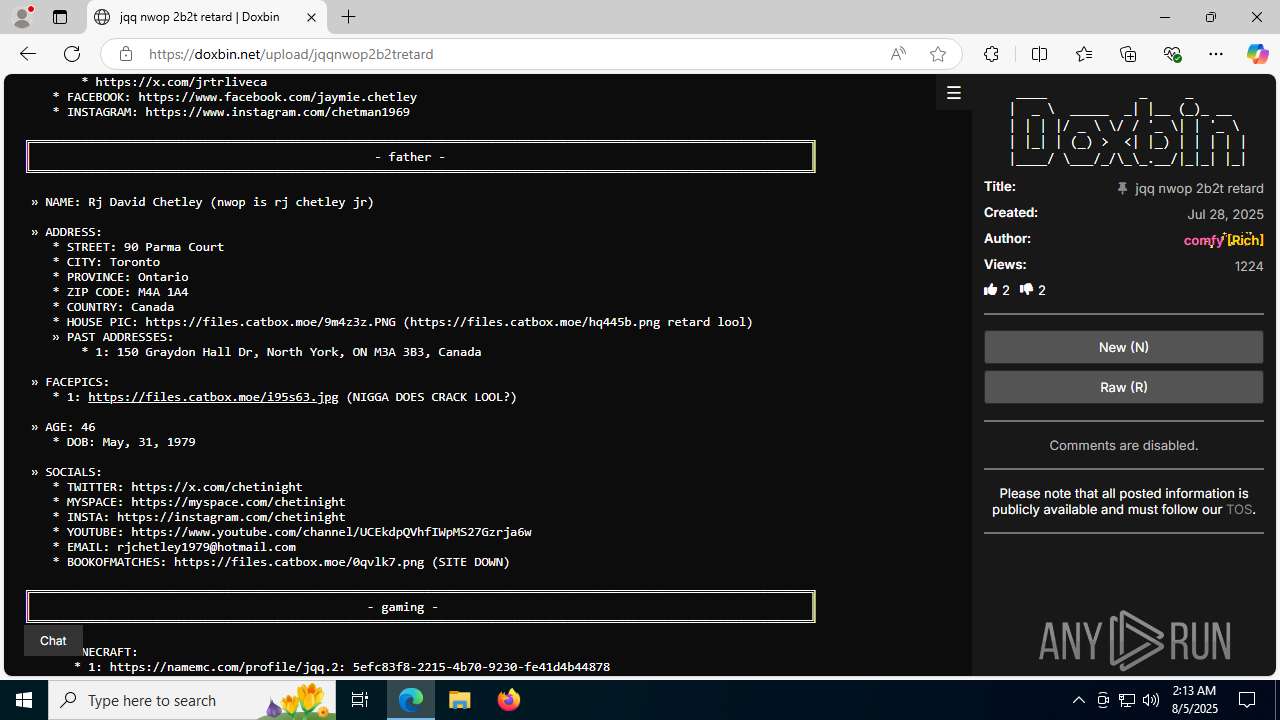Open Firefox from the taskbar
1280x720 pixels.
pos(508,700)
